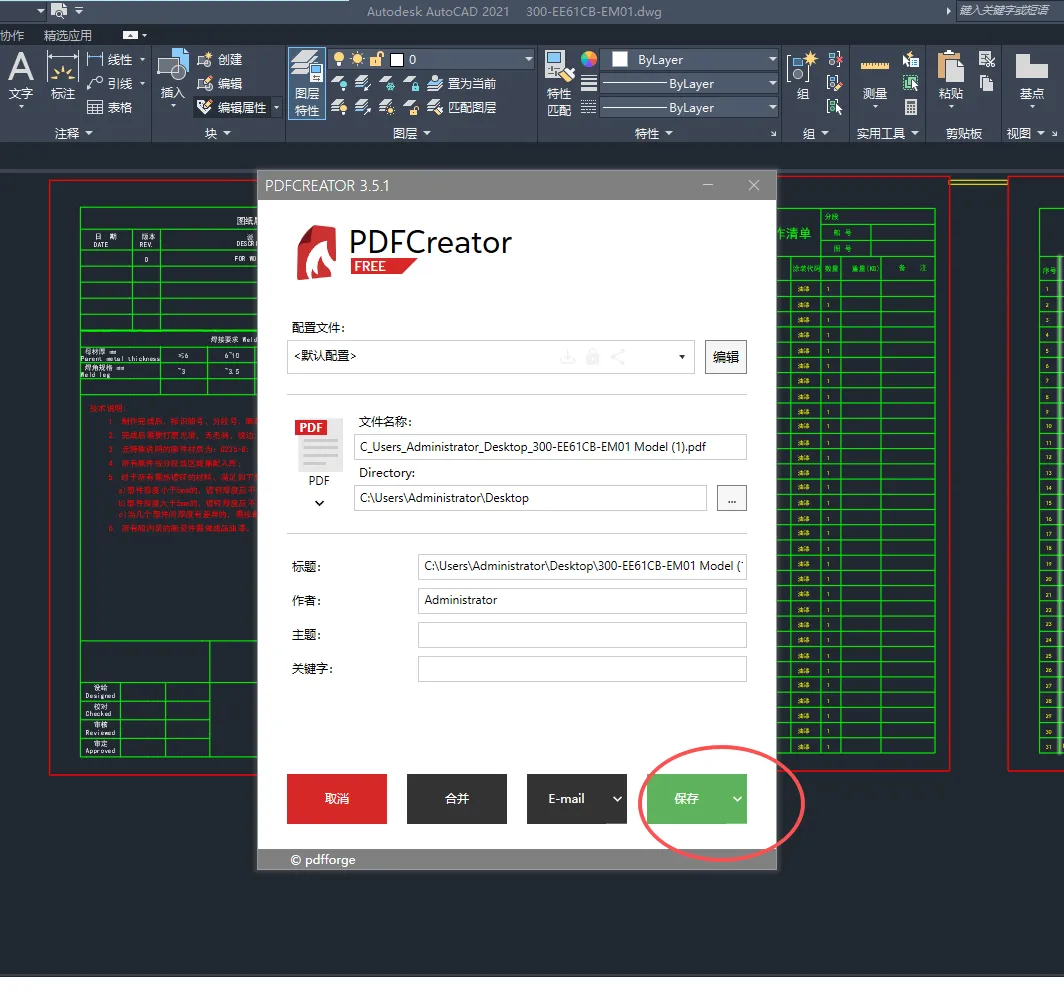Click the 测量 measure ruler tool
The width and height of the screenshot is (1064, 991).
point(875,76)
